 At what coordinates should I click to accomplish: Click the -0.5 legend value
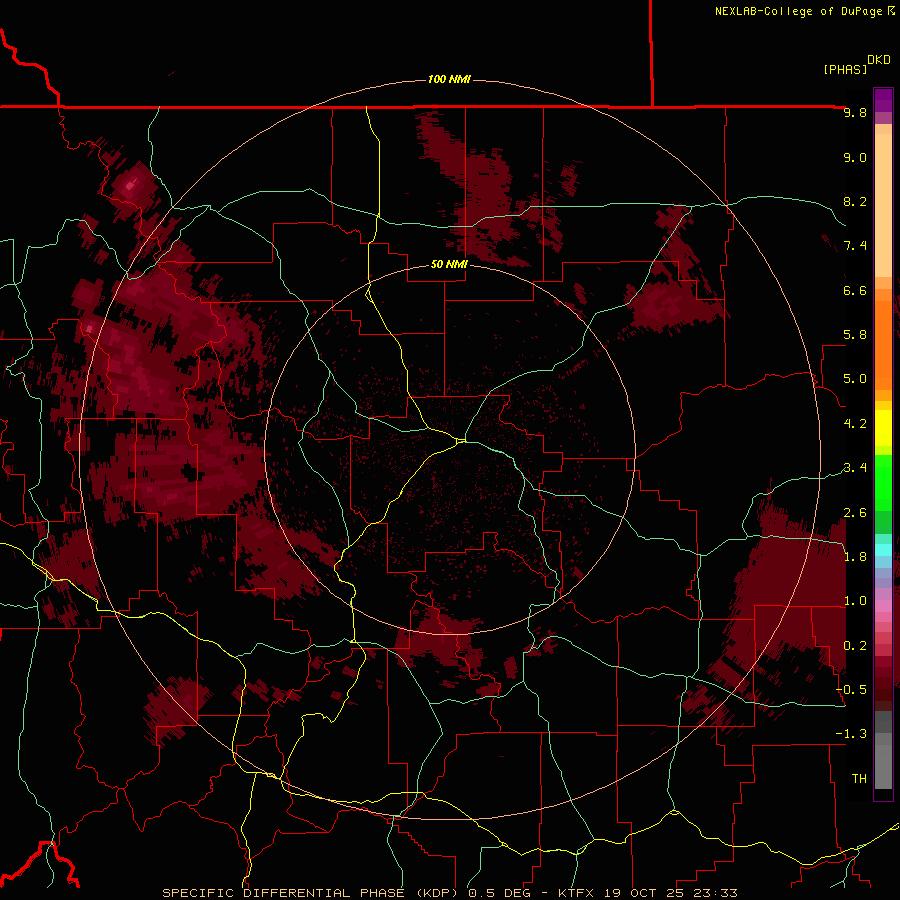[x=851, y=690]
